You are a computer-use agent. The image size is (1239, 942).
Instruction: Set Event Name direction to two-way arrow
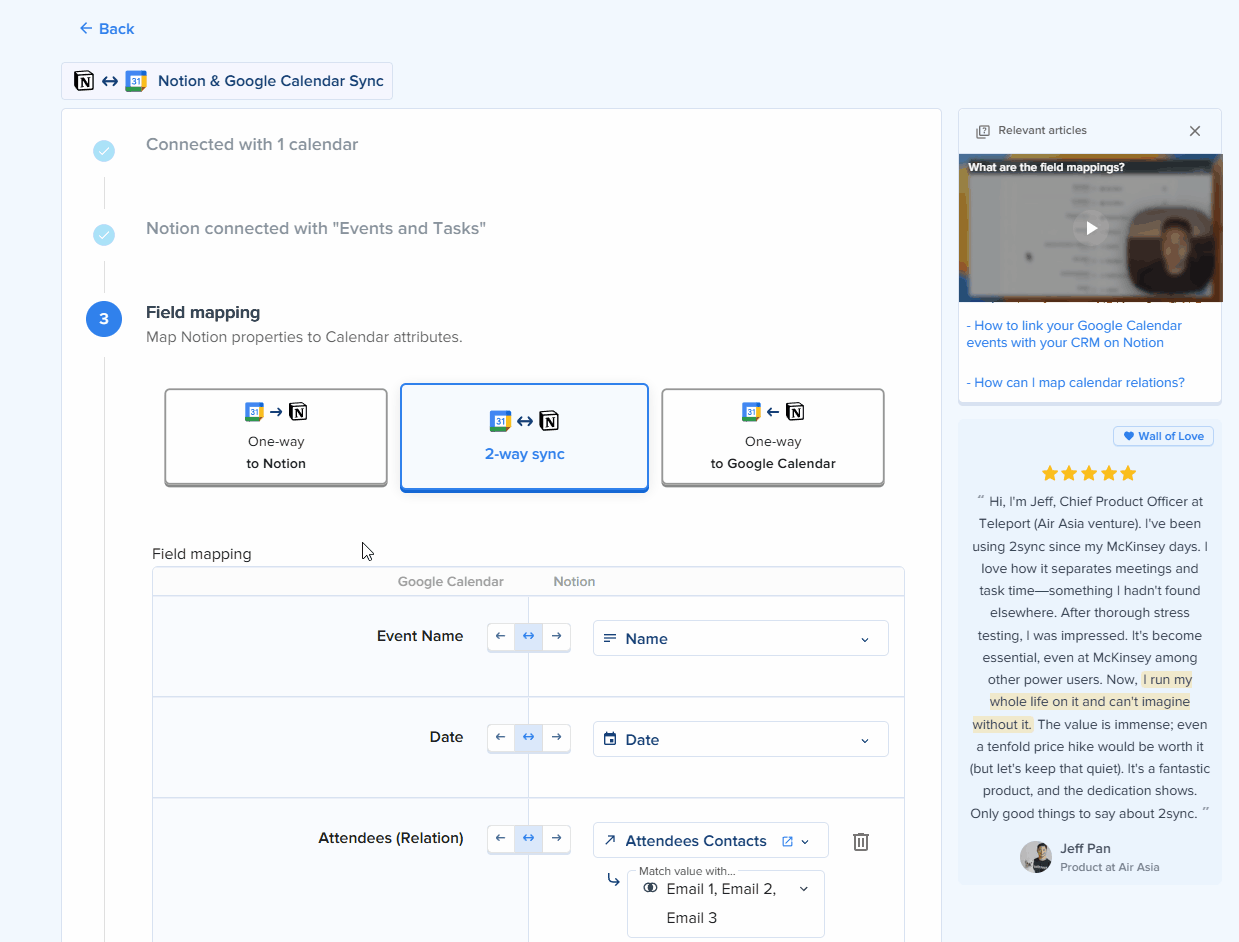pyautogui.click(x=529, y=637)
